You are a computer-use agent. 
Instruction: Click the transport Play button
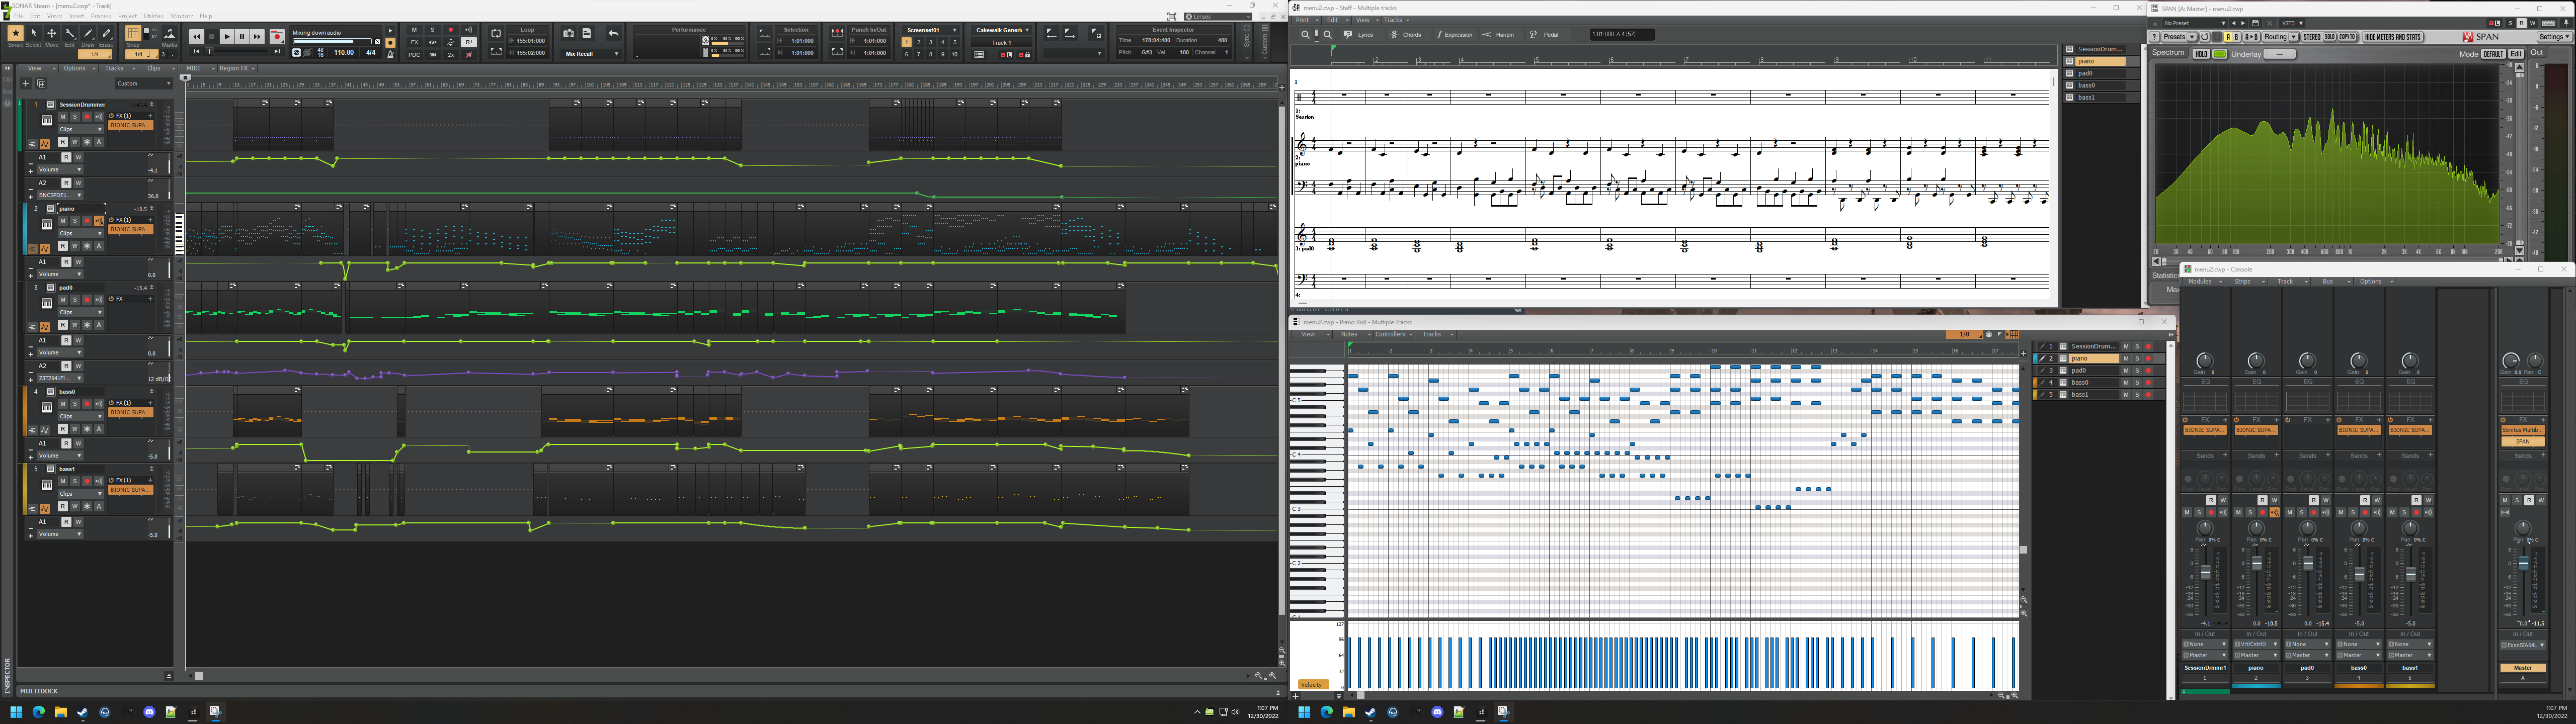coord(227,37)
